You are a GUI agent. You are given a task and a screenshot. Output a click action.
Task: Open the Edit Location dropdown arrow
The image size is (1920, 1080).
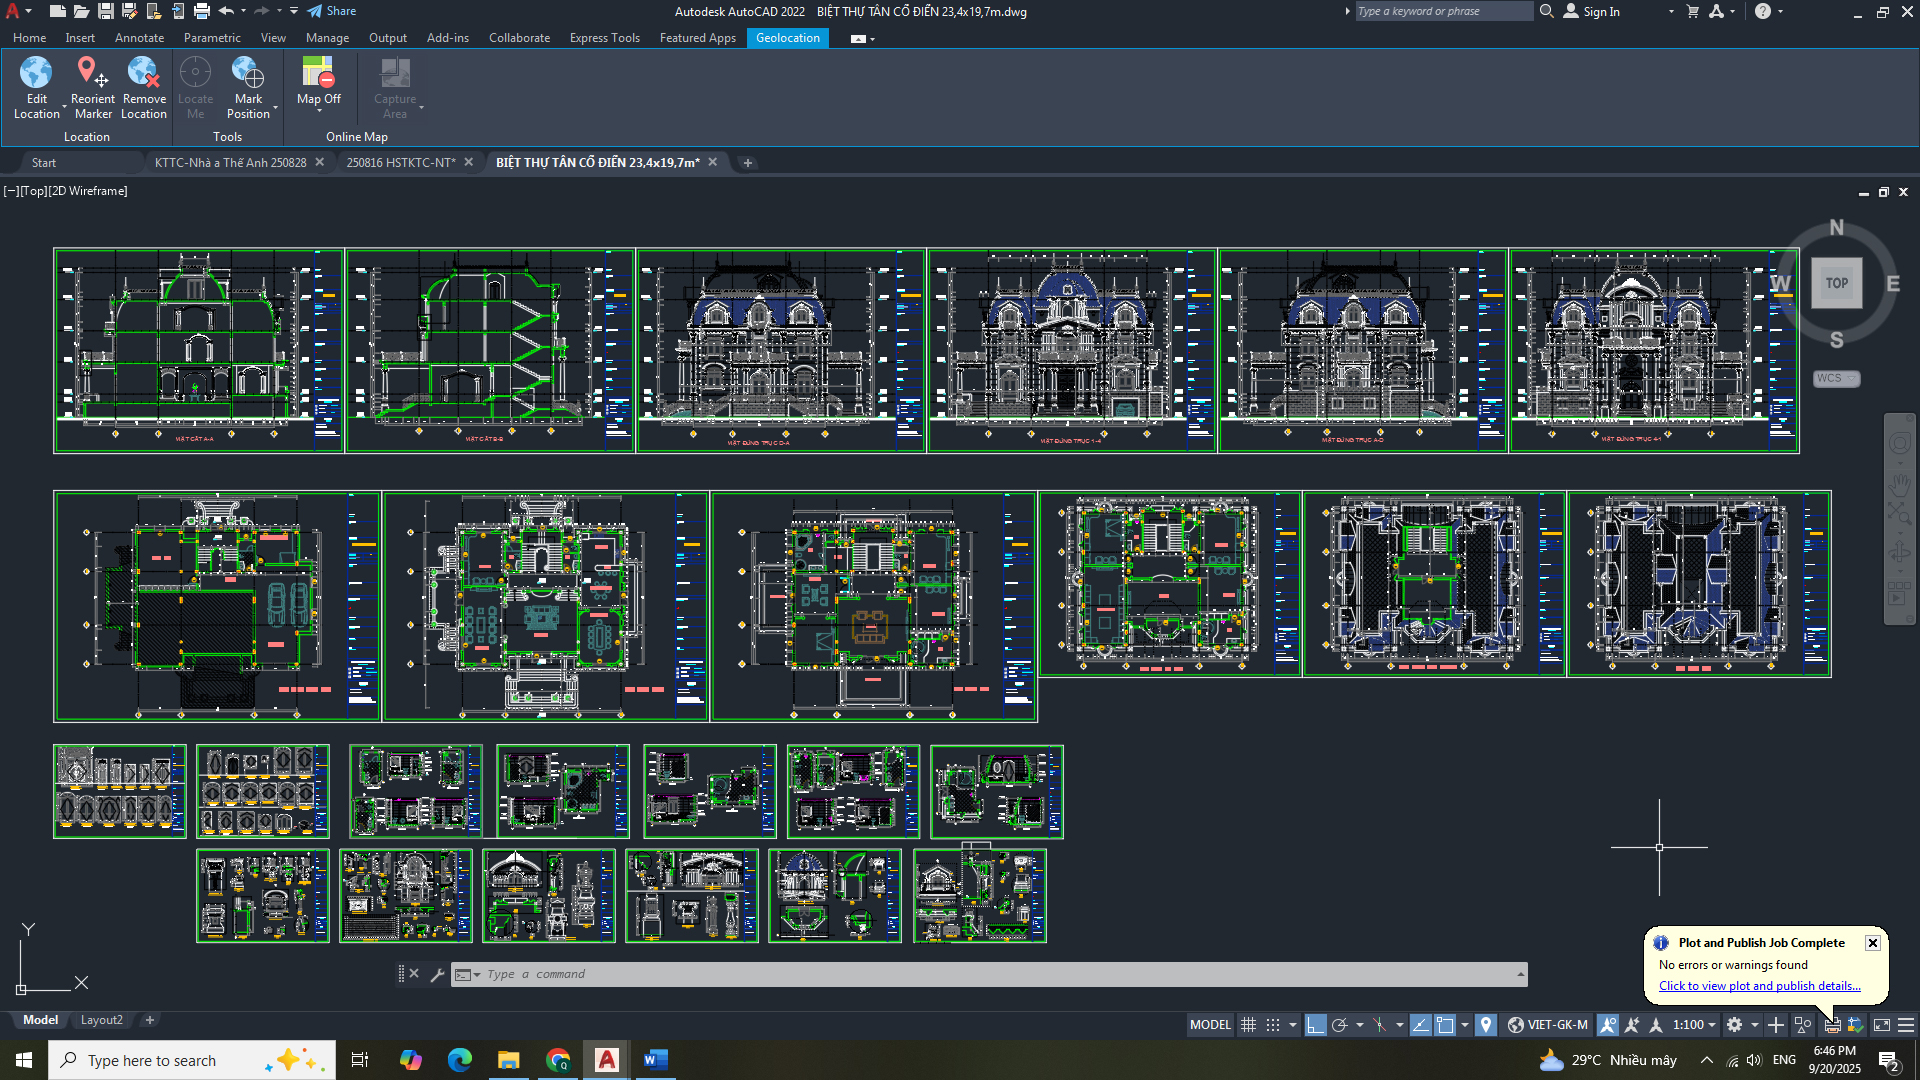64,107
